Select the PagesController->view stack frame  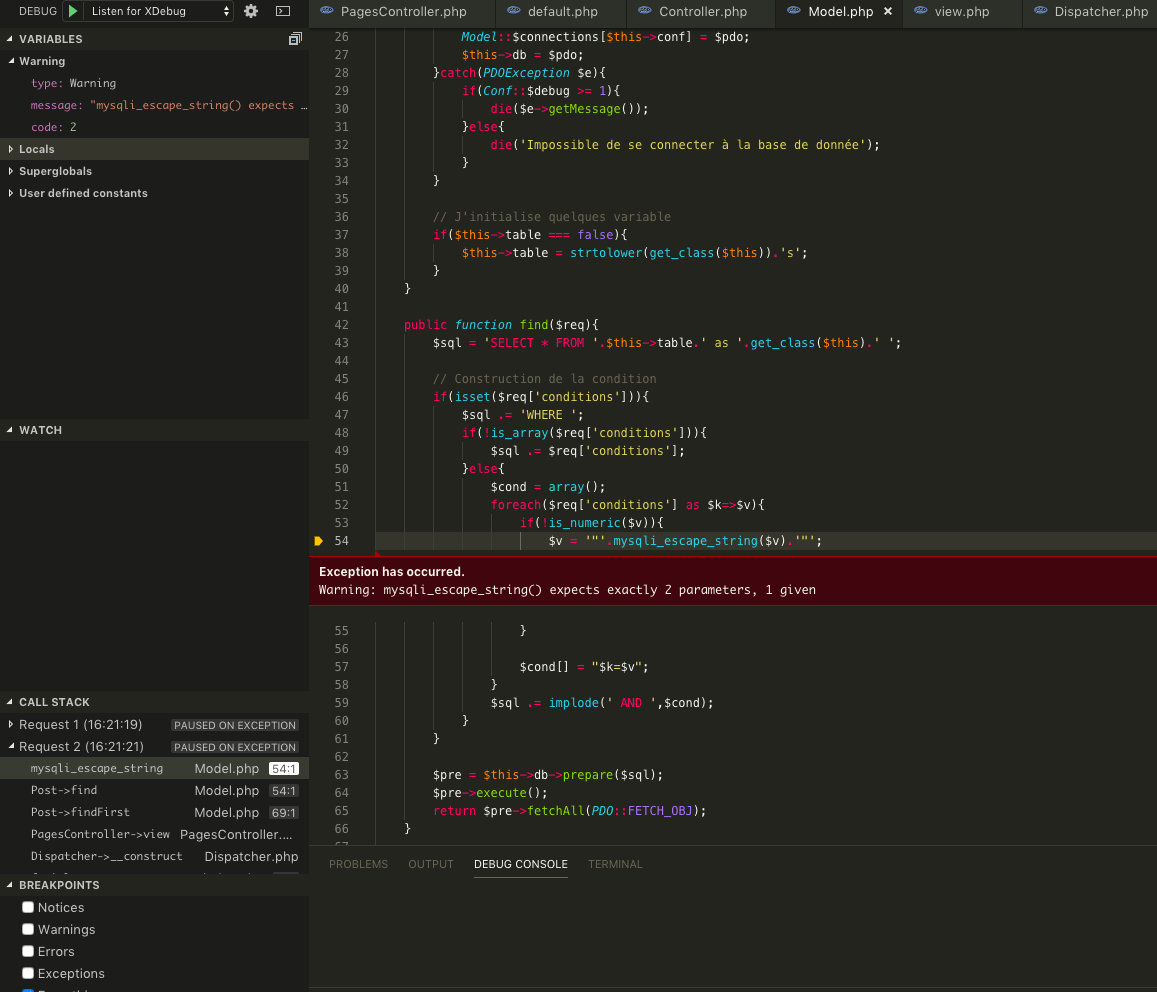coord(154,835)
